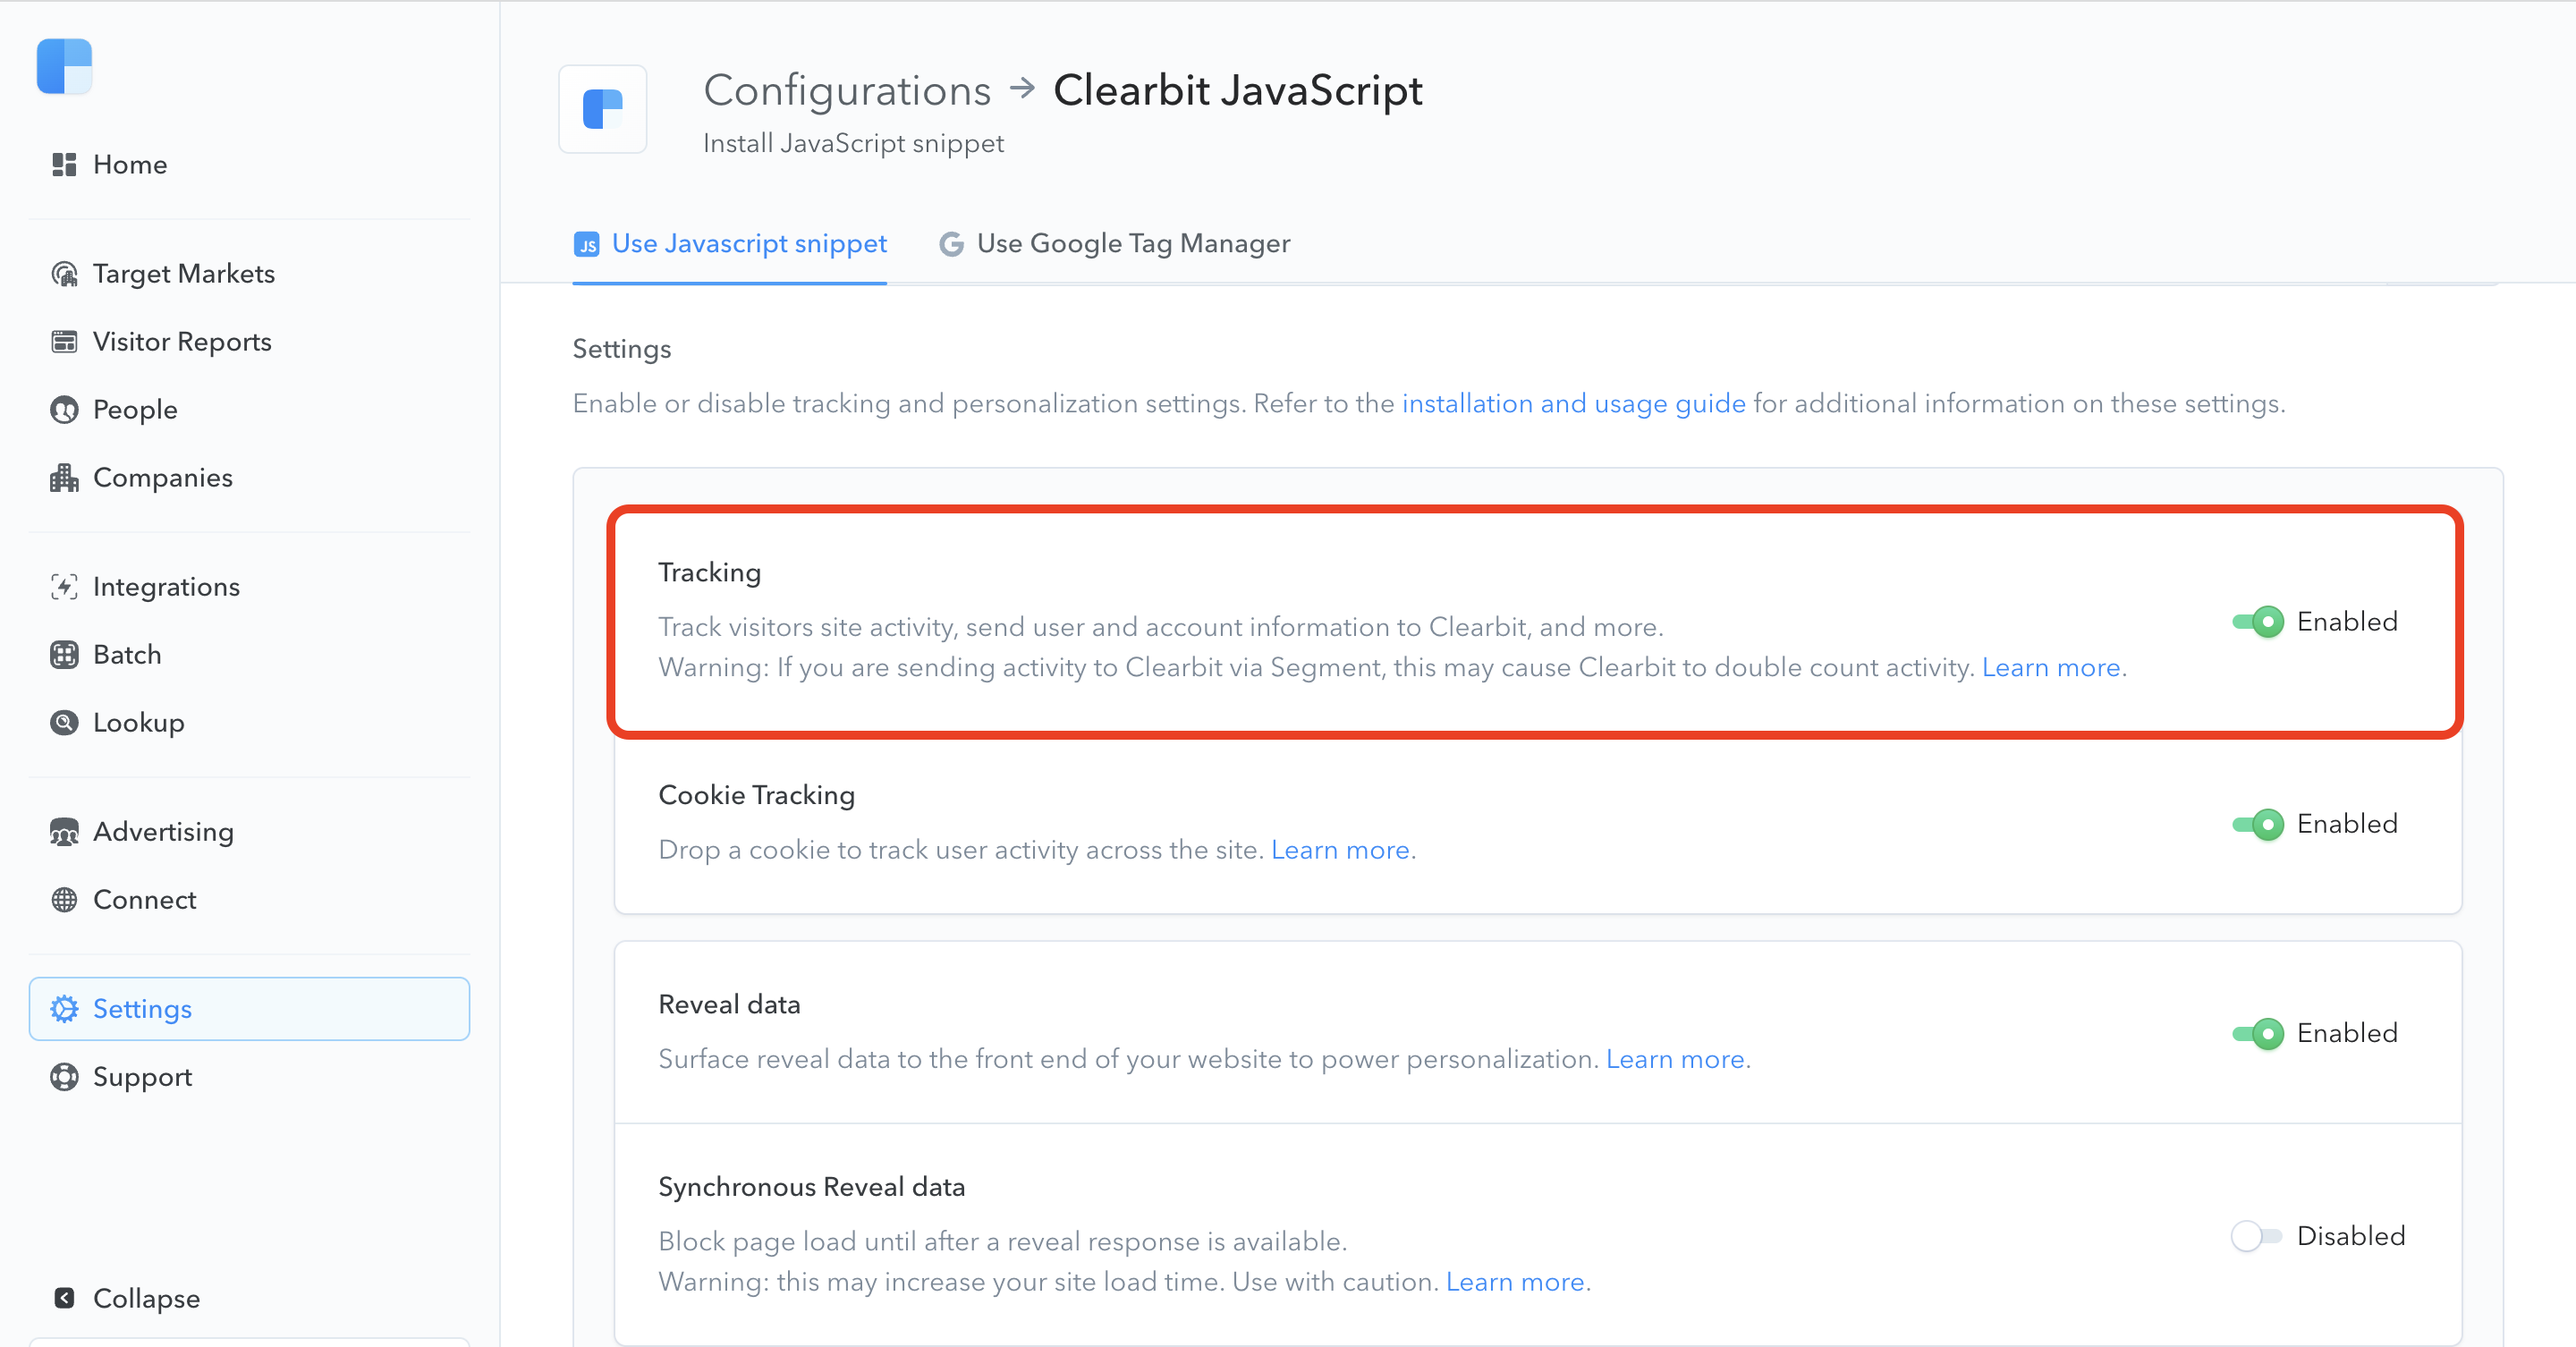Click the Visitor Reports icon
This screenshot has width=2576, height=1347.
[64, 341]
